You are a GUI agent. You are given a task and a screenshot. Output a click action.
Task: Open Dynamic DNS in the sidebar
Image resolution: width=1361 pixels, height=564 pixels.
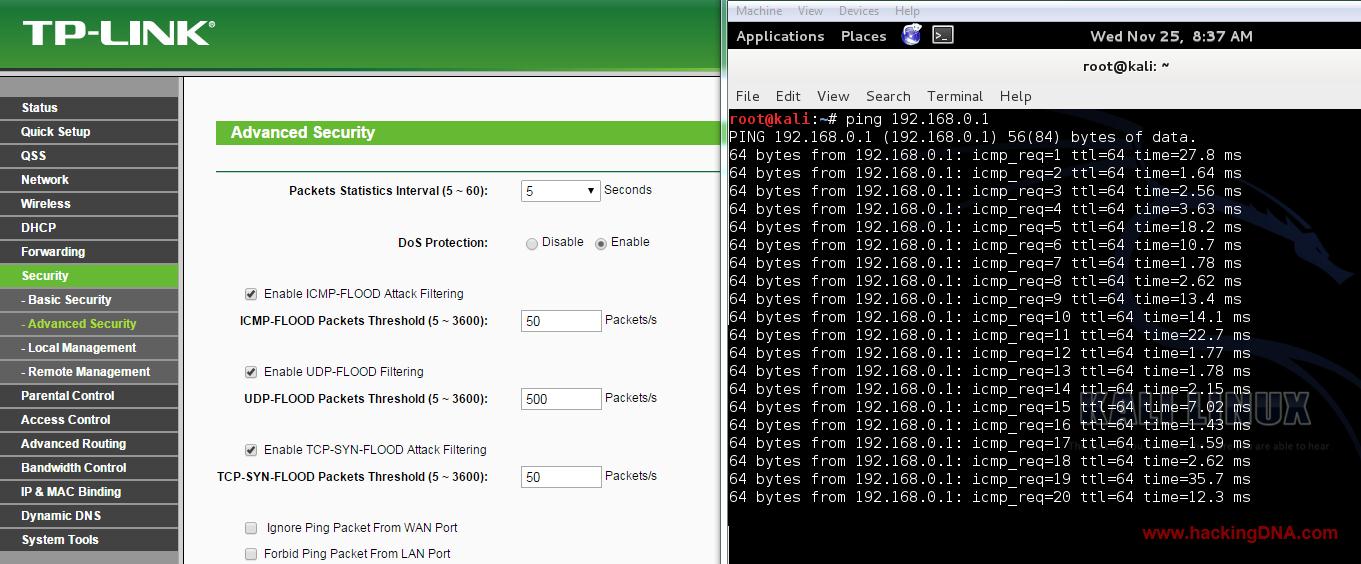coord(89,516)
